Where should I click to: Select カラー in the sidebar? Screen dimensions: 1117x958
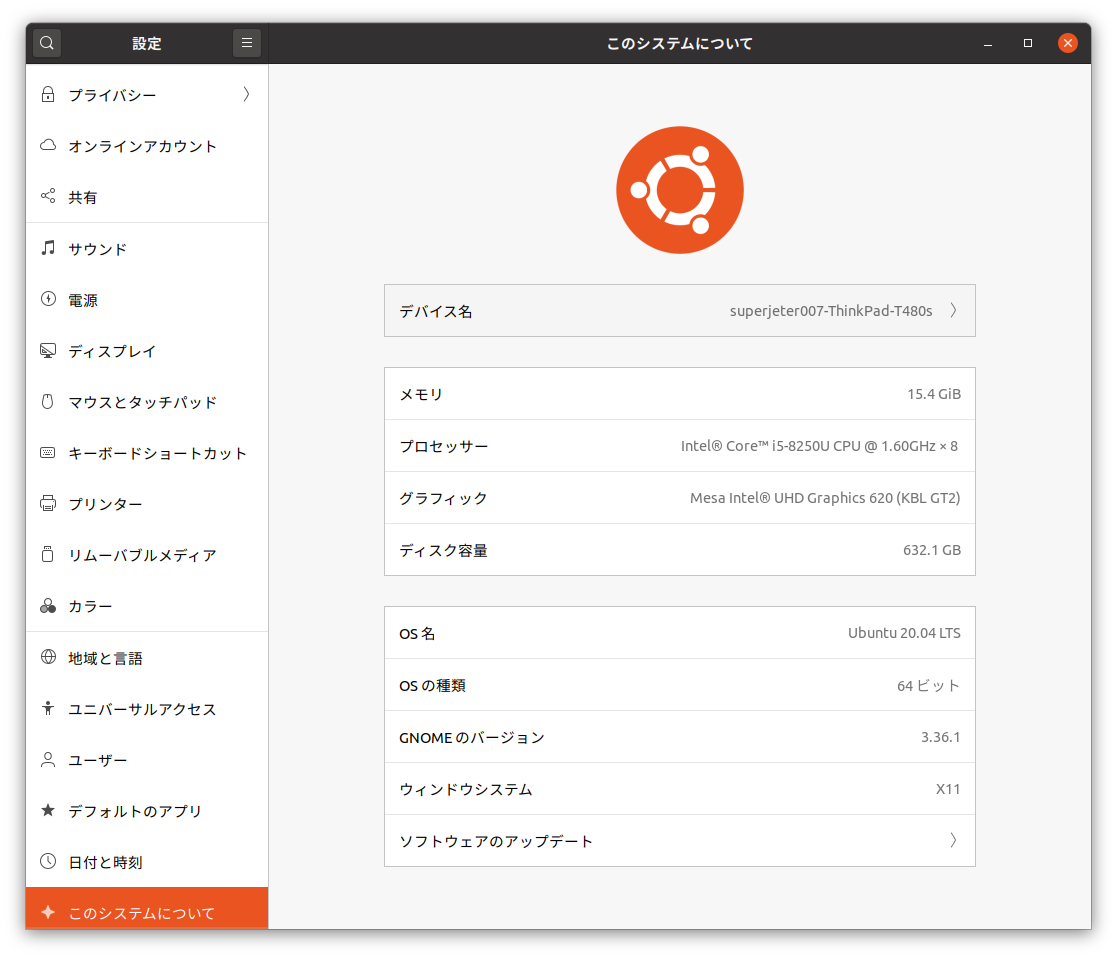pos(147,606)
